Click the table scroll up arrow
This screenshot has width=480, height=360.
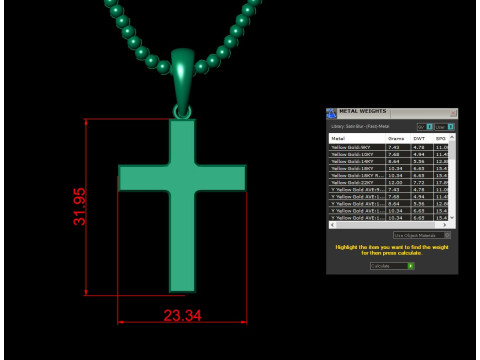(452, 137)
